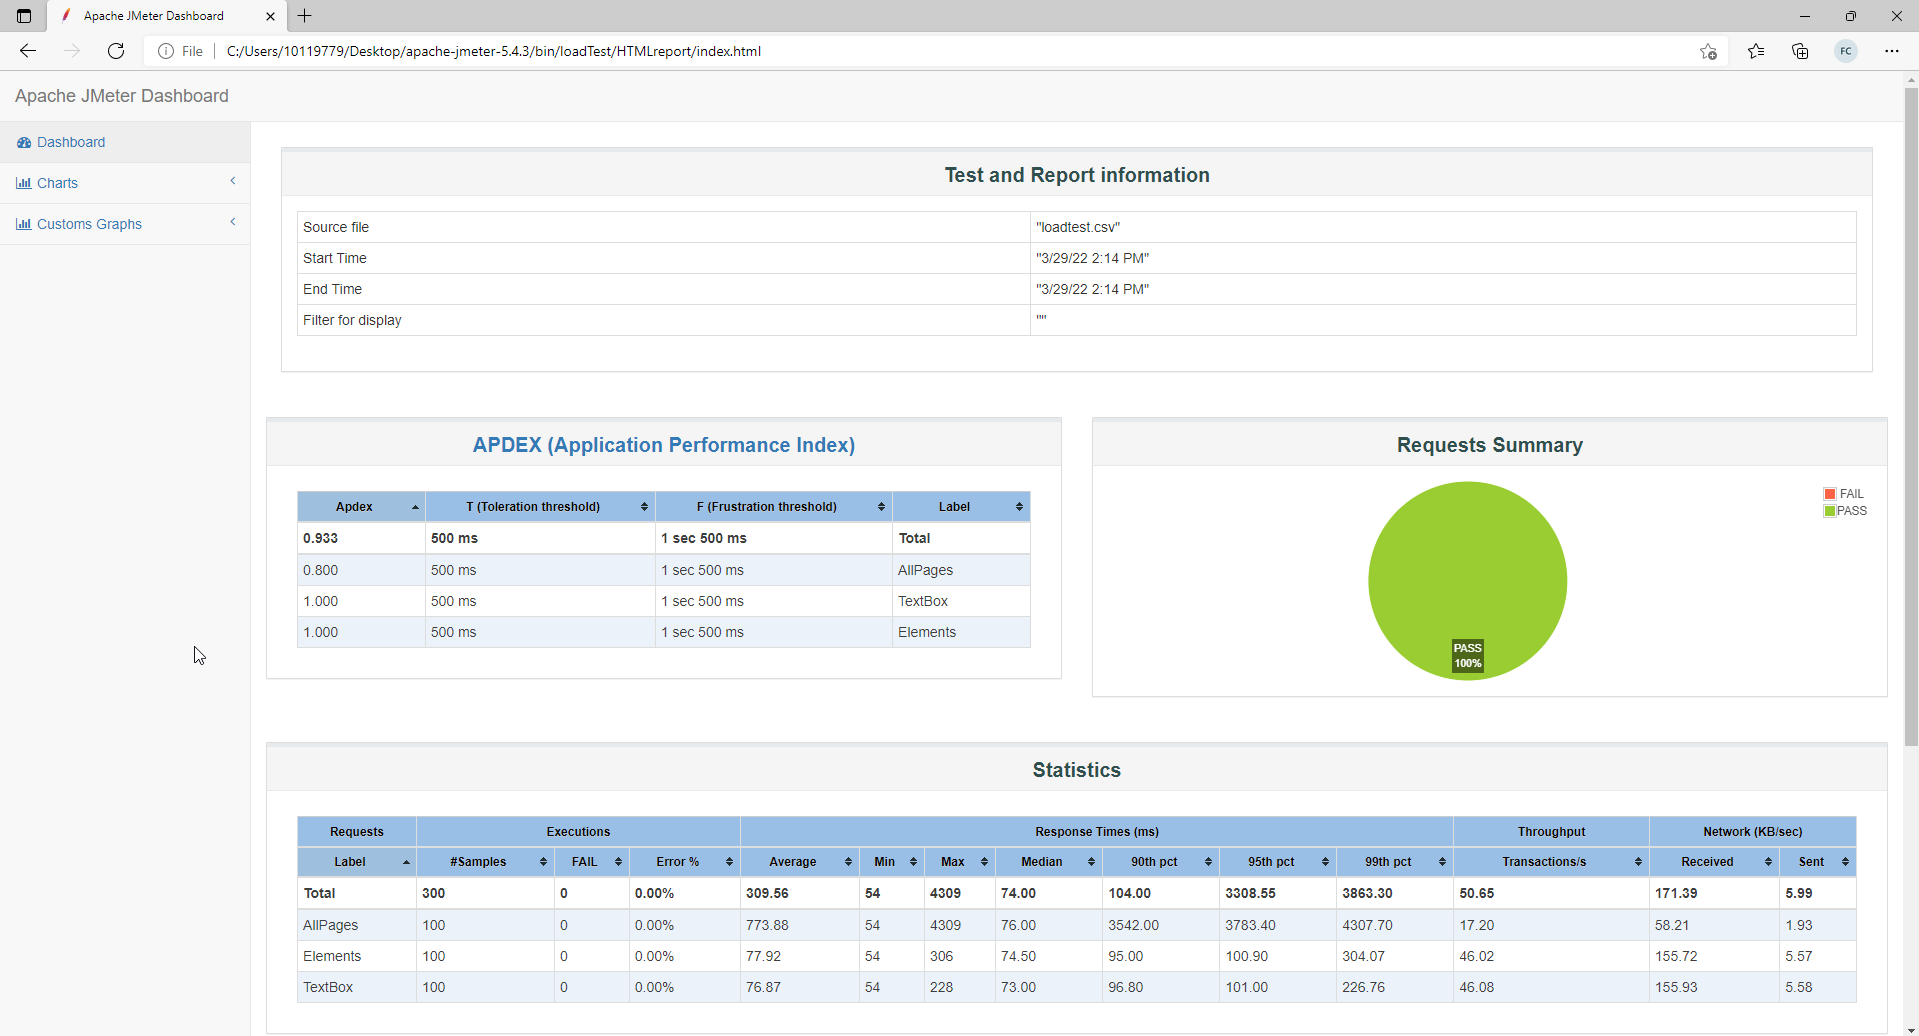Open browser Settings and more menu
The width and height of the screenshot is (1919, 1036).
(1892, 51)
